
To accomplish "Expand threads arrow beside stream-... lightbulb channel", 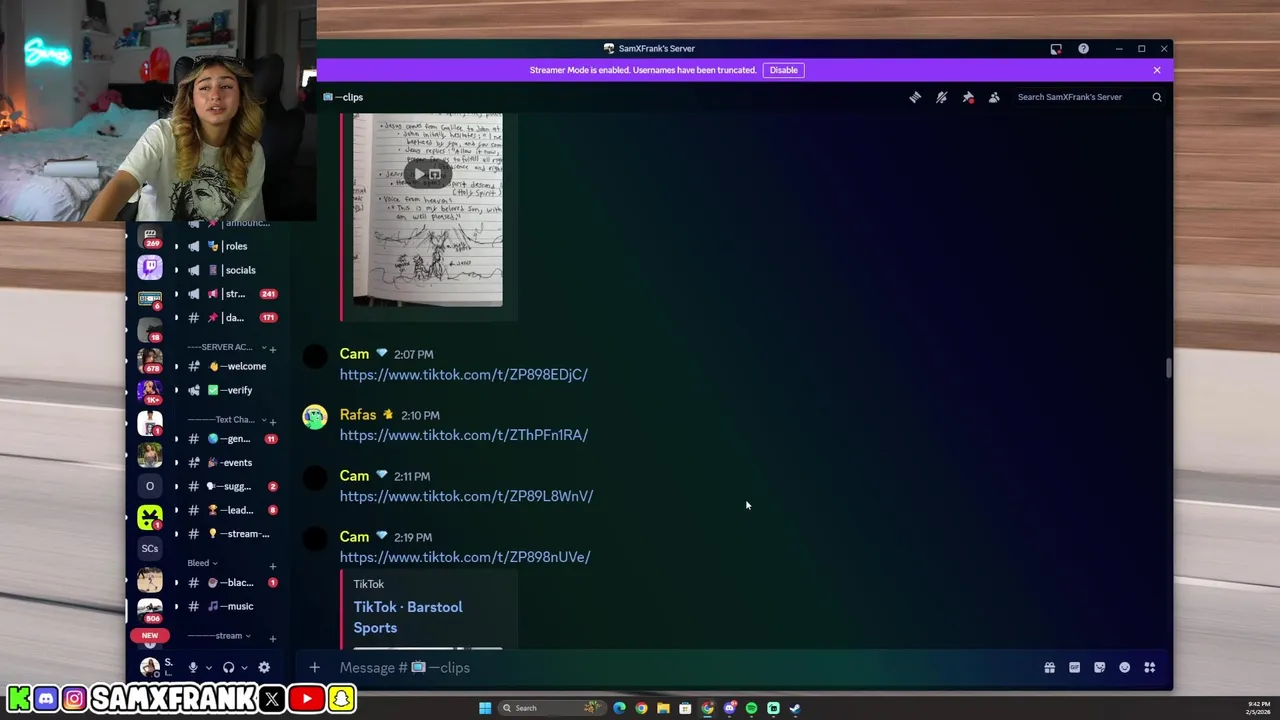I will point(177,534).
